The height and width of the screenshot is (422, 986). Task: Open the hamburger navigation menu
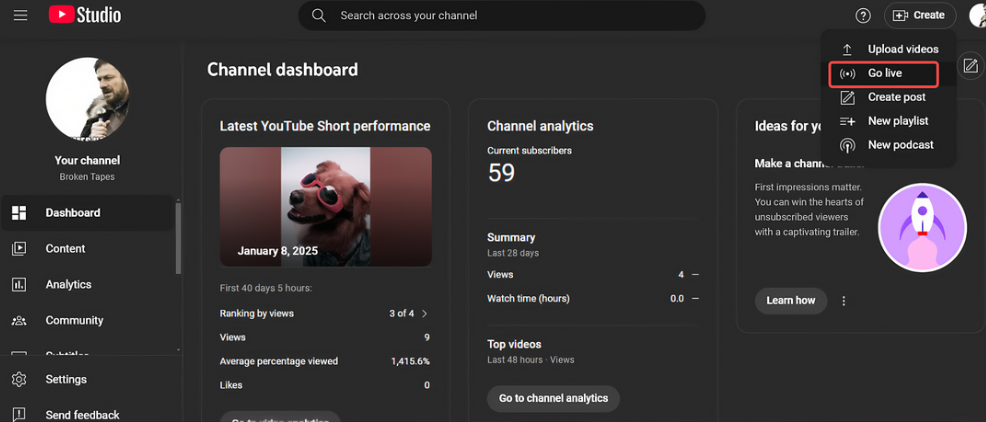(20, 15)
